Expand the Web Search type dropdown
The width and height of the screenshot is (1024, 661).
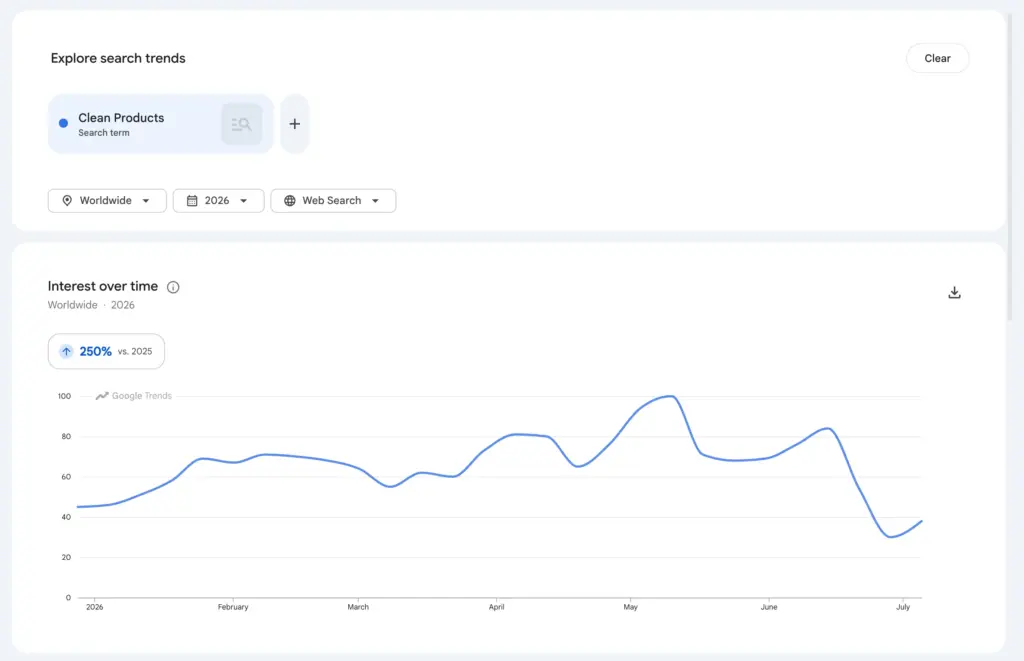point(333,201)
